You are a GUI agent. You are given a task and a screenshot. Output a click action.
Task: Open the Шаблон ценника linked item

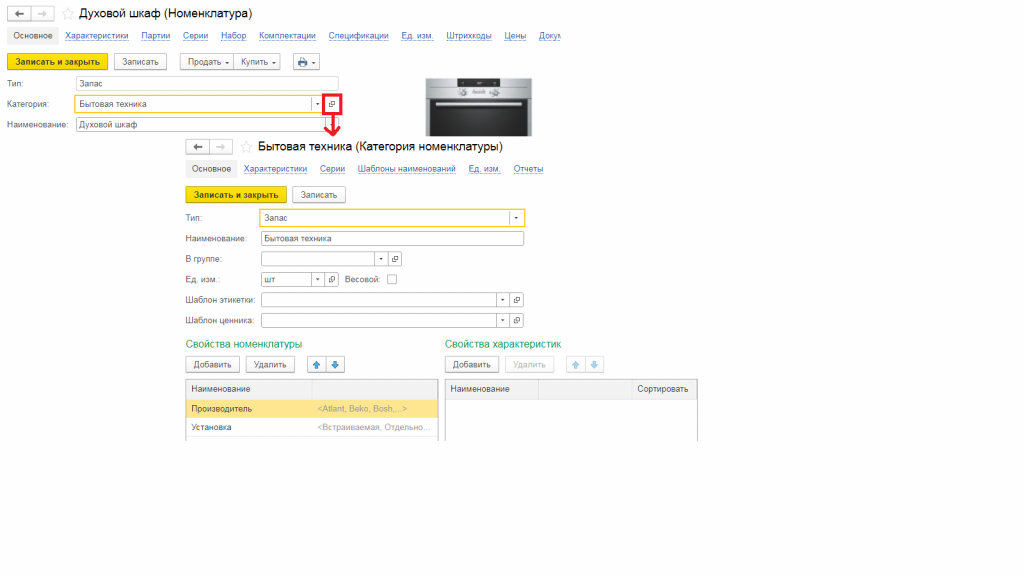coord(517,321)
